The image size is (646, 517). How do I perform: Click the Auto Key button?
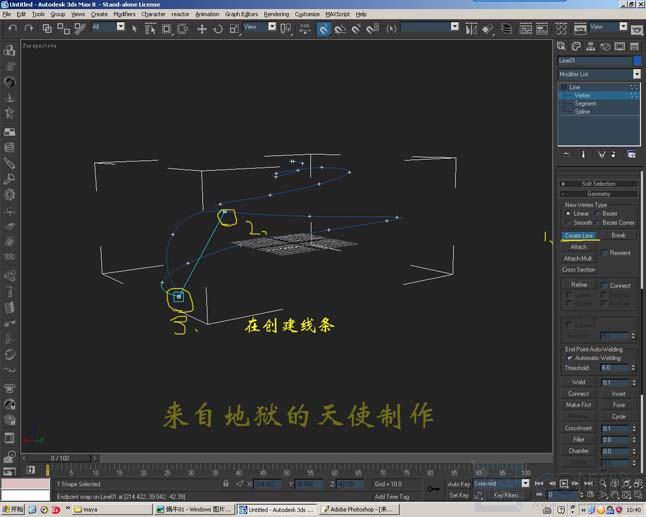point(459,484)
